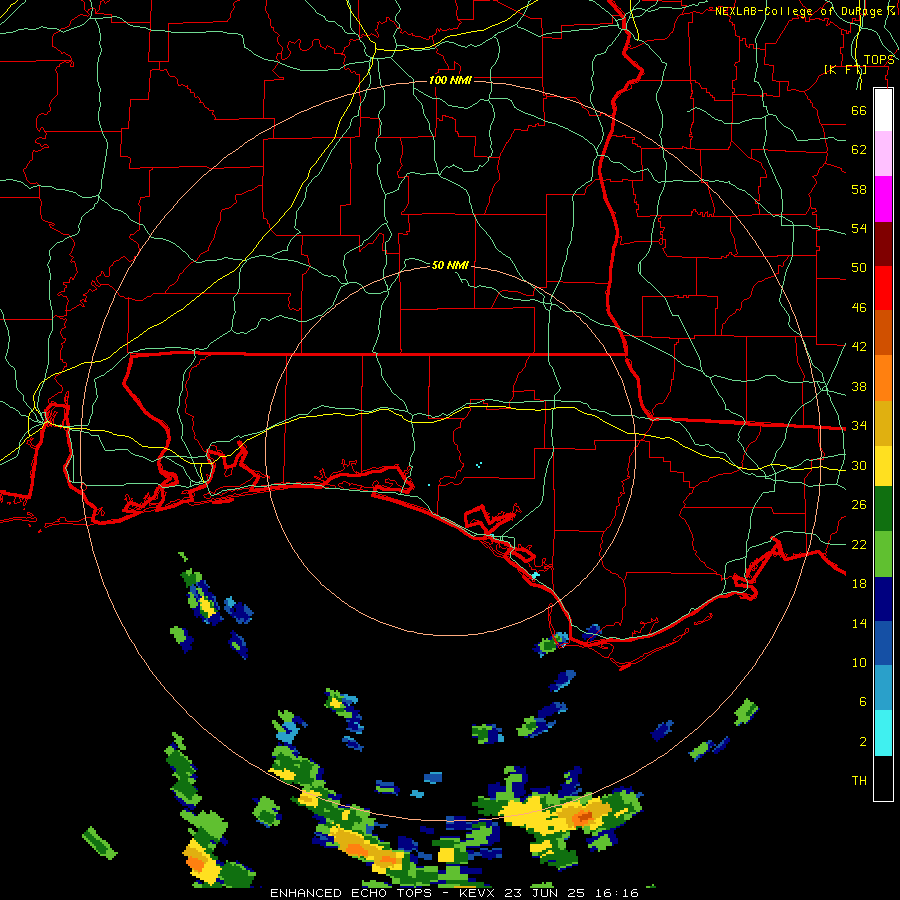The width and height of the screenshot is (900, 900).
Task: Click the legend value "50"
Action: 859,268
